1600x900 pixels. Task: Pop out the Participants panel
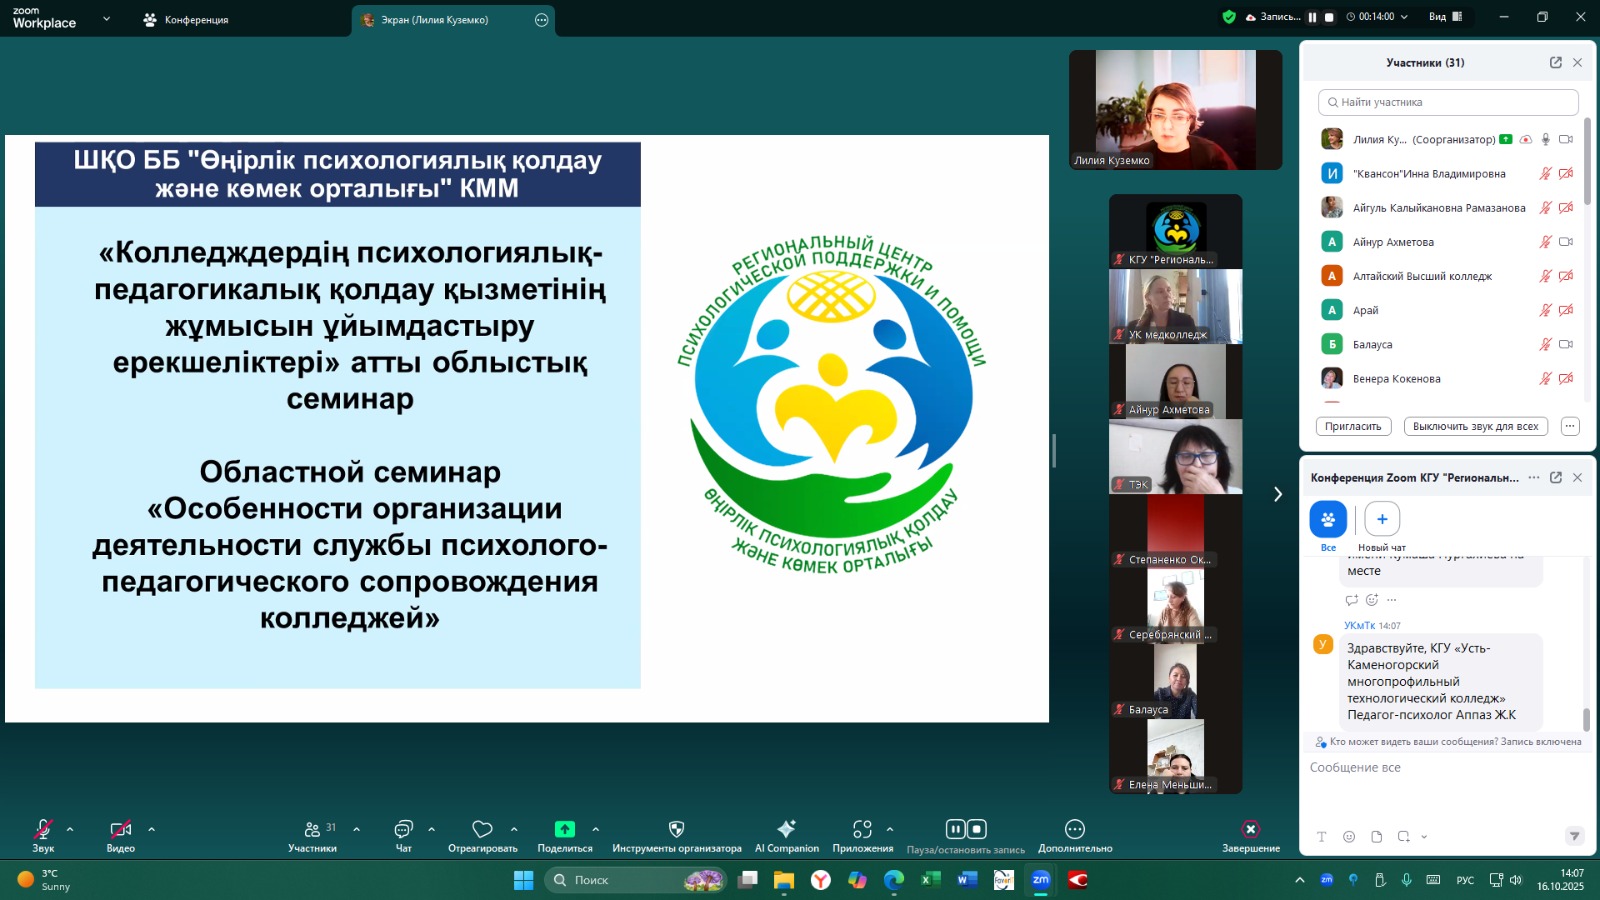[x=1555, y=62]
